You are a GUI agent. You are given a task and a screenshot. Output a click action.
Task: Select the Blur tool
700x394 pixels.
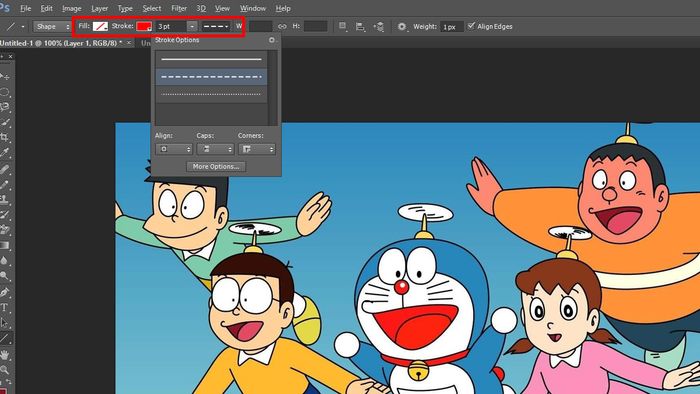(4, 261)
